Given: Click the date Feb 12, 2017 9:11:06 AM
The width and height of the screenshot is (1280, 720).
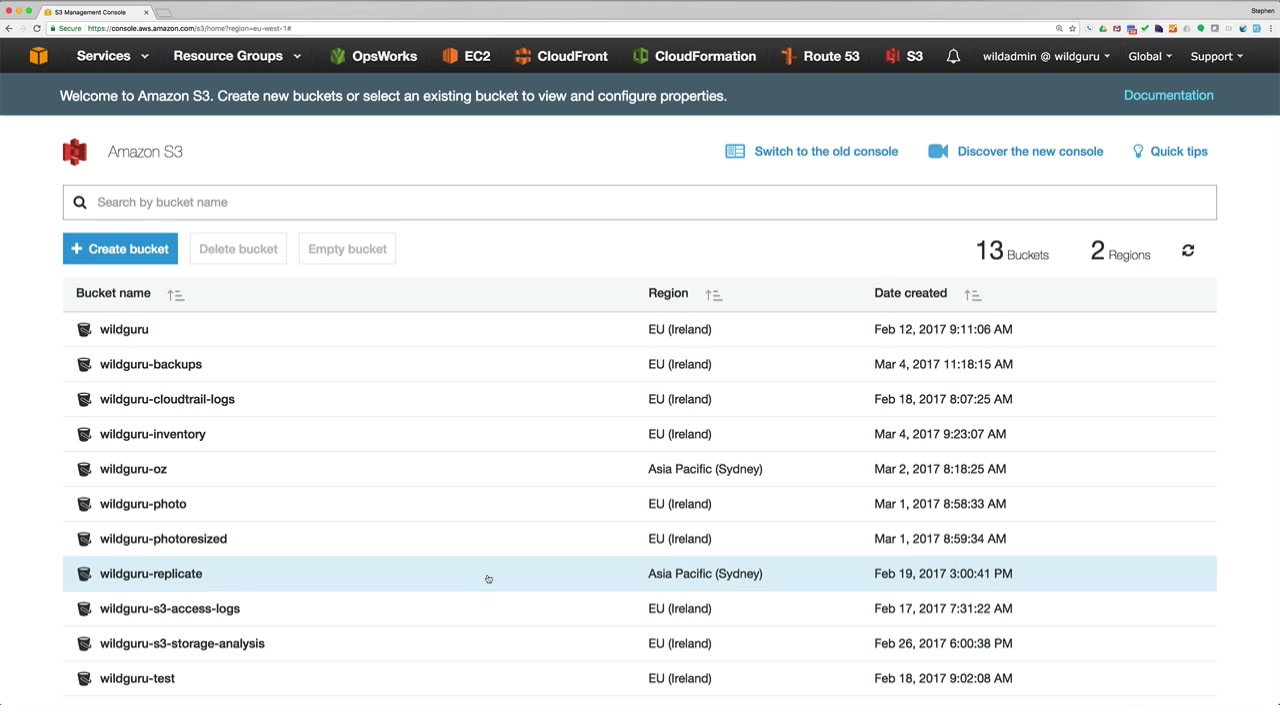Looking at the screenshot, I should point(943,329).
